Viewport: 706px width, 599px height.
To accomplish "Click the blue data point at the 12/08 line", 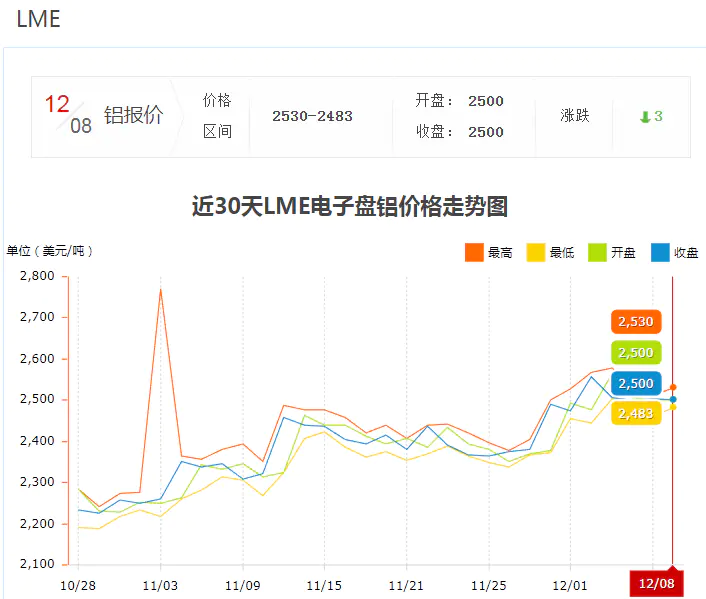I will click(673, 399).
